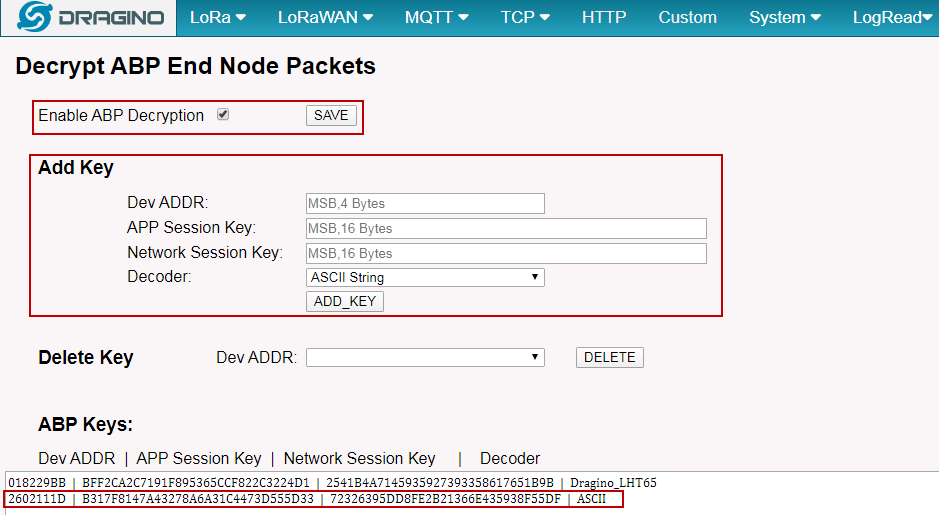Click the Network Session Key field
Image resolution: width=939 pixels, height=515 pixels.
pyautogui.click(x=506, y=254)
